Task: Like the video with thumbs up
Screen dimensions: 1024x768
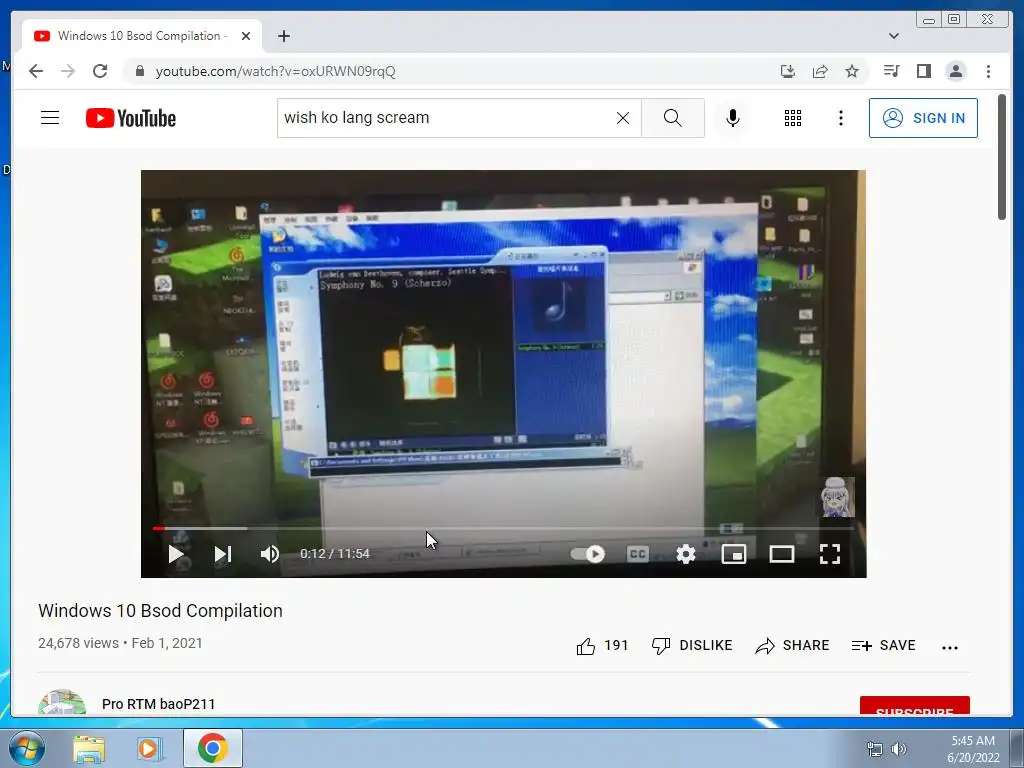Action: tap(602, 646)
